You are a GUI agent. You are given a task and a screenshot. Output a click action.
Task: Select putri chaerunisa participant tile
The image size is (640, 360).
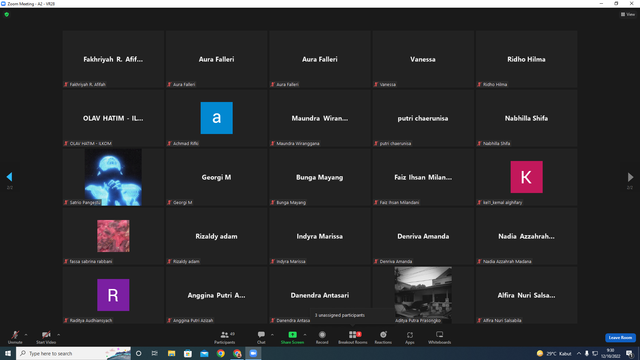[423, 118]
